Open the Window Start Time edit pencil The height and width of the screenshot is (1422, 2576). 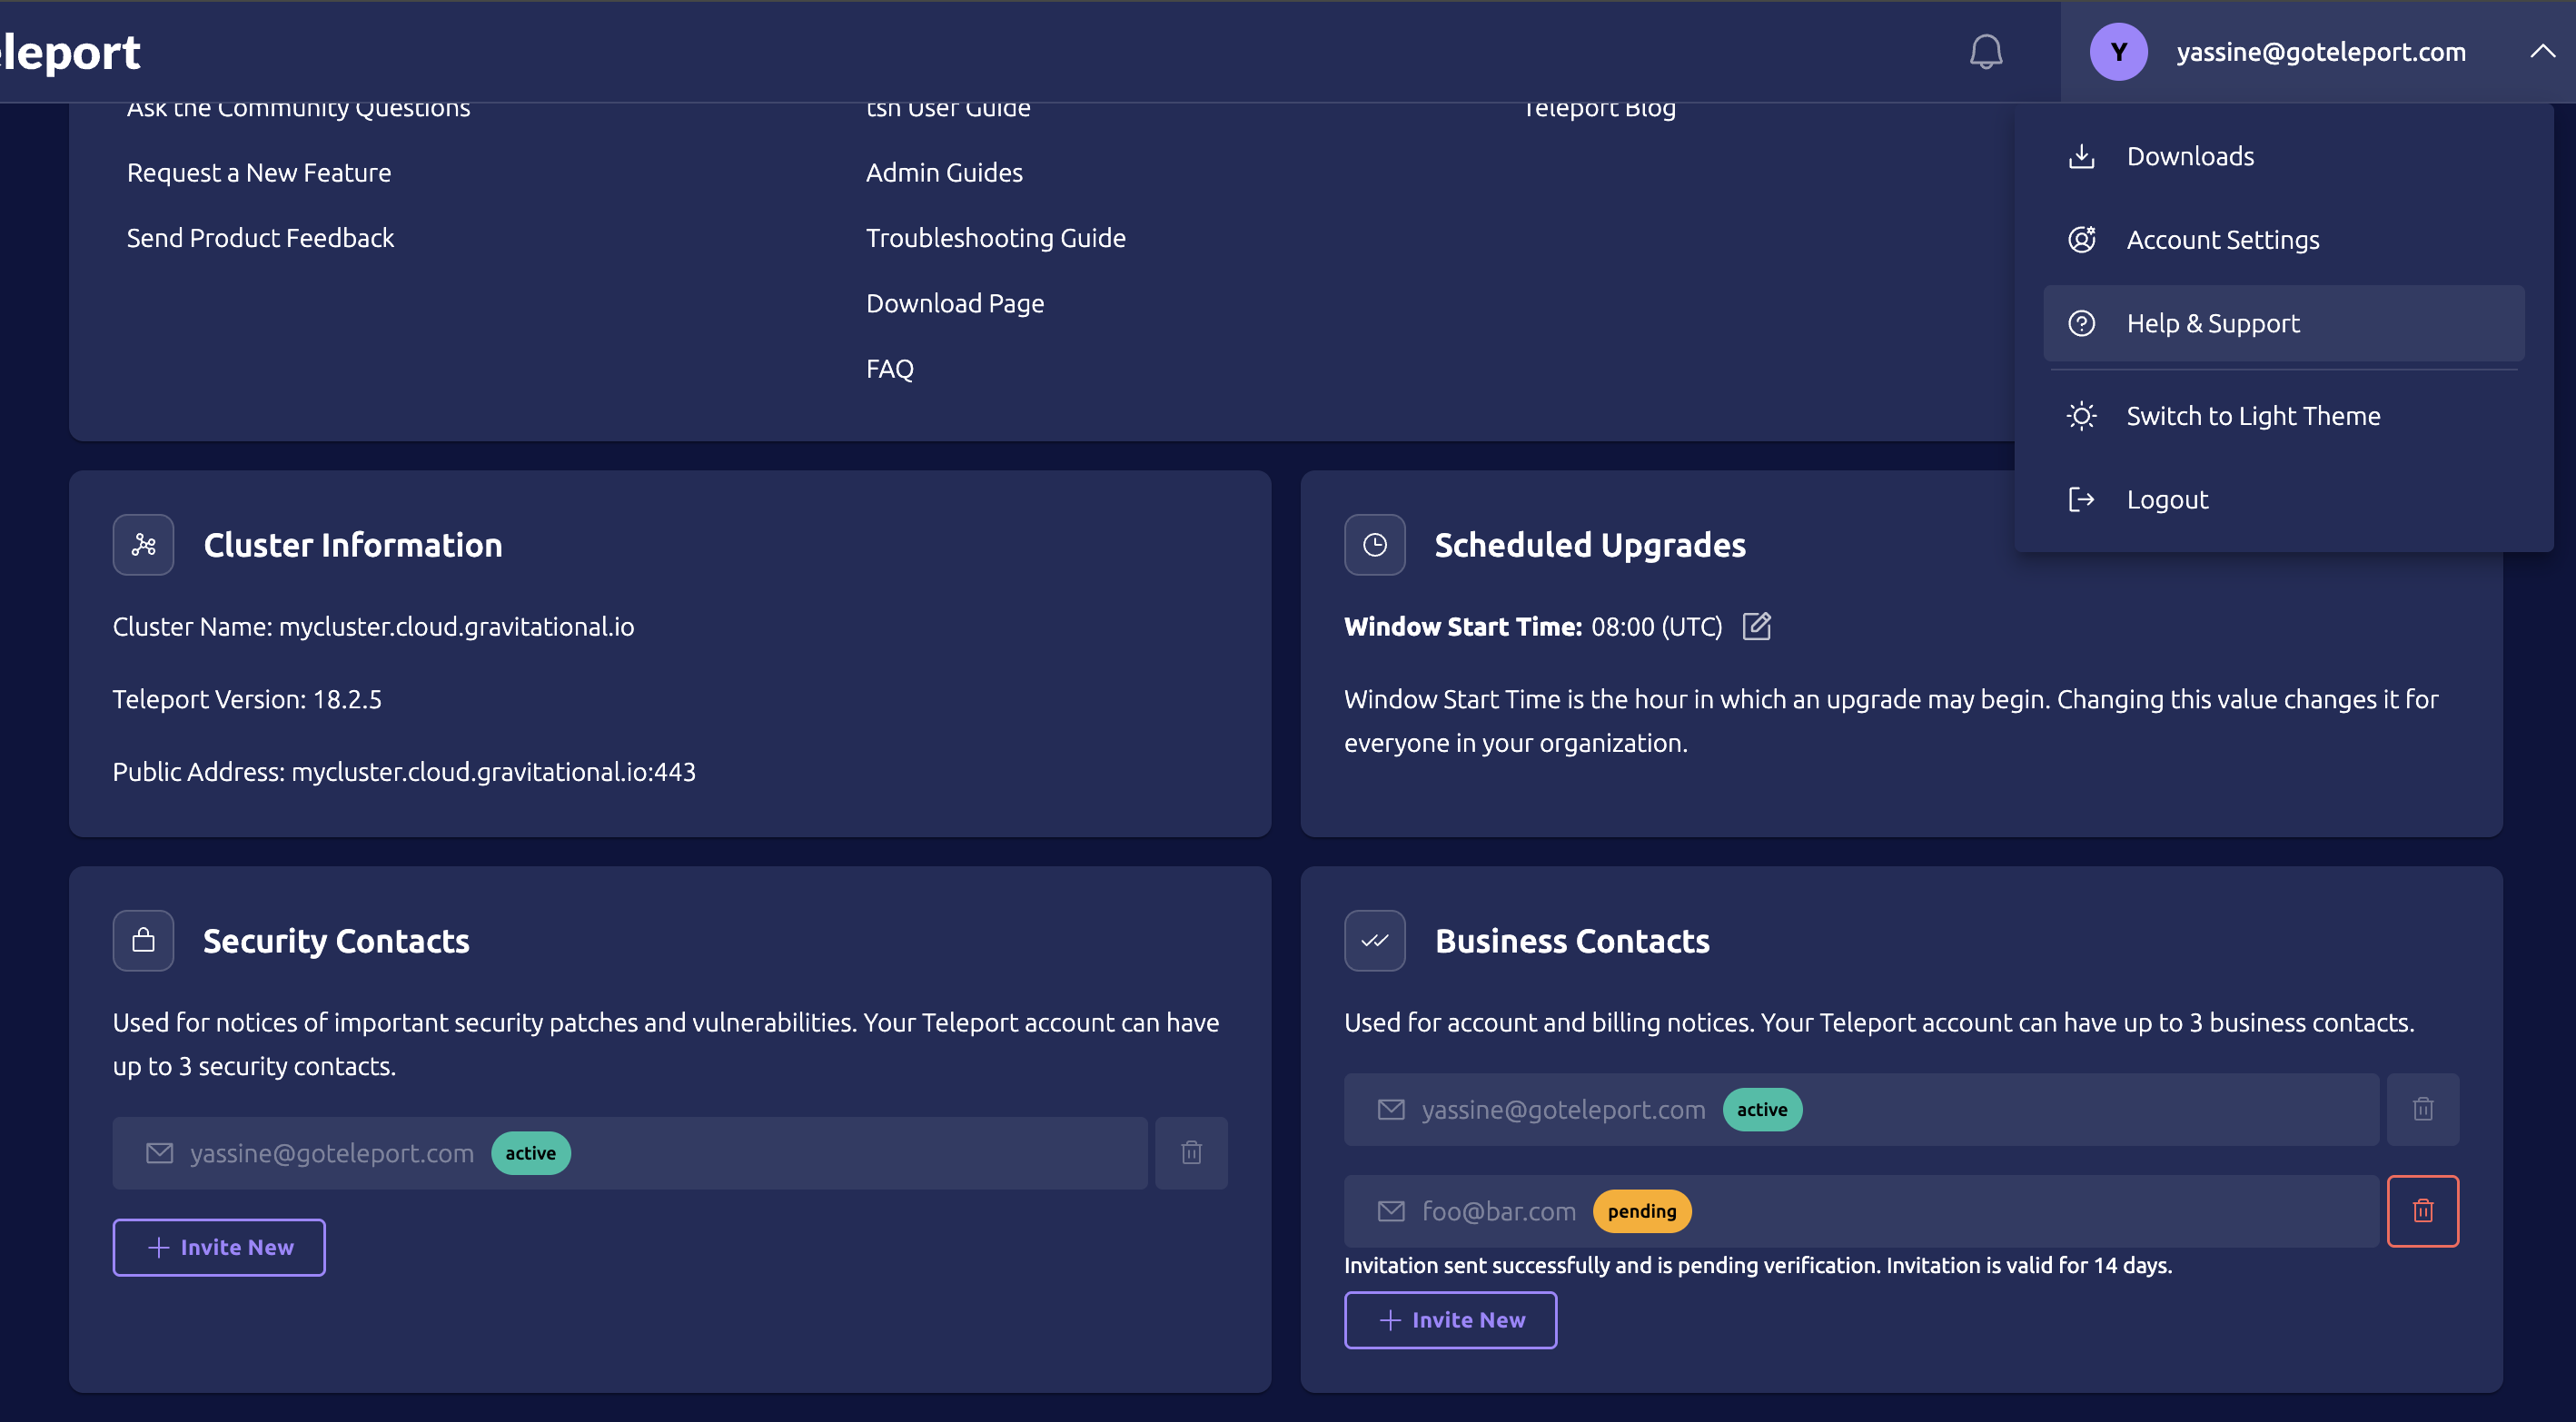(x=1757, y=626)
